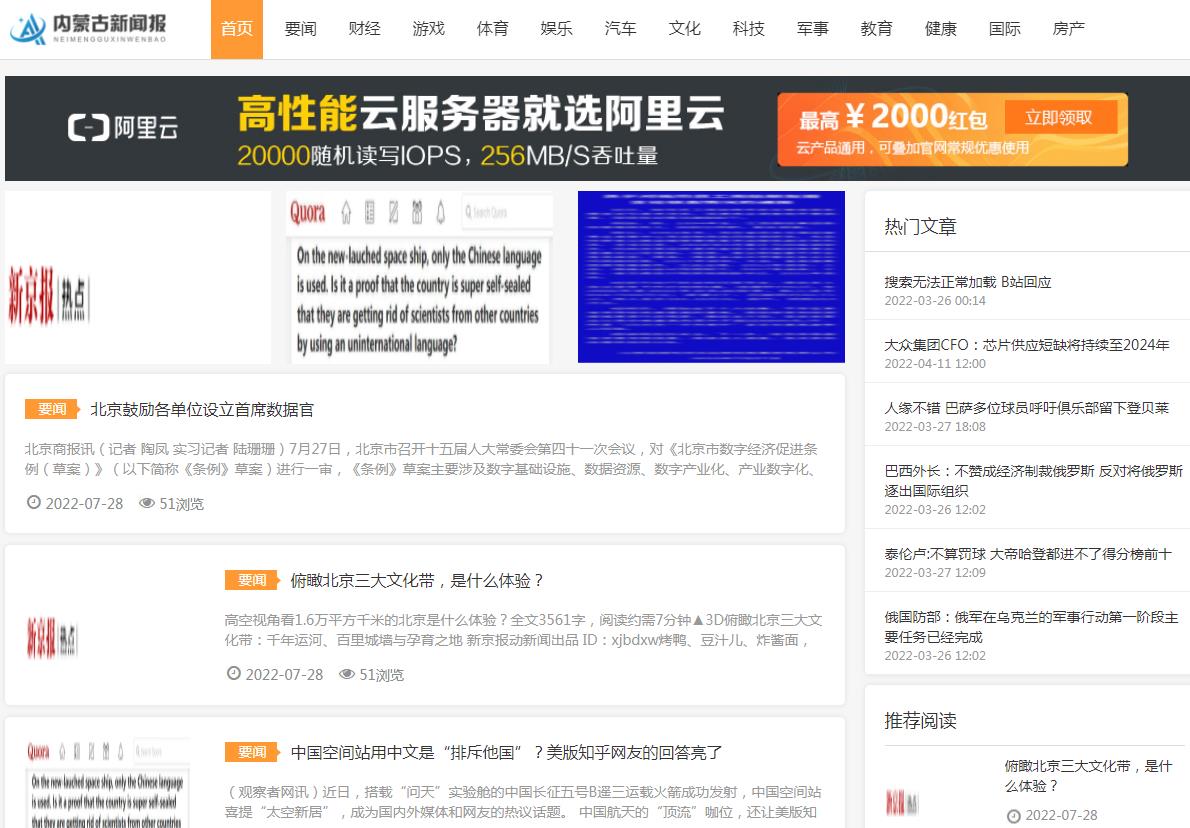Open hot article 巴西外长：不赞成经济制裁俄罗斯
Image resolution: width=1190 pixels, height=828 pixels.
coord(1034,480)
